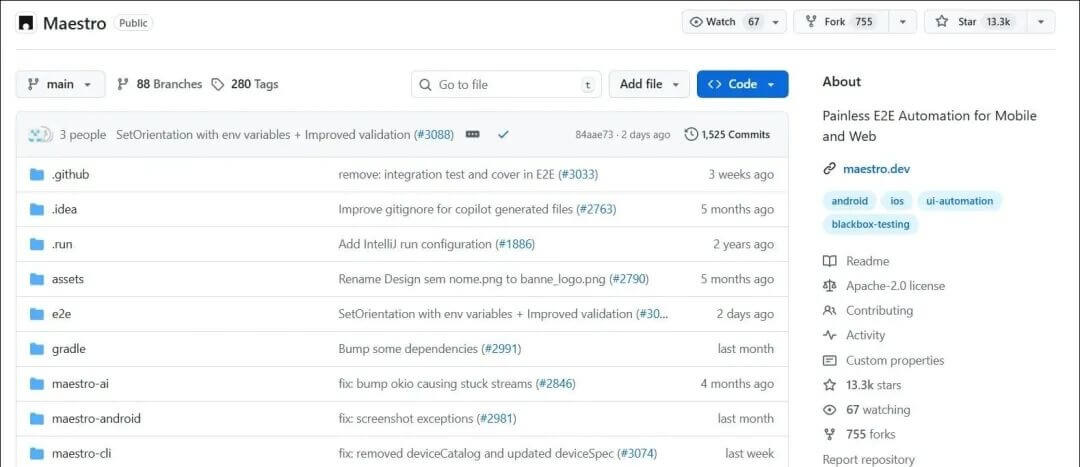
Task: Open the maestro-cli folder
Action: click(x=83, y=454)
